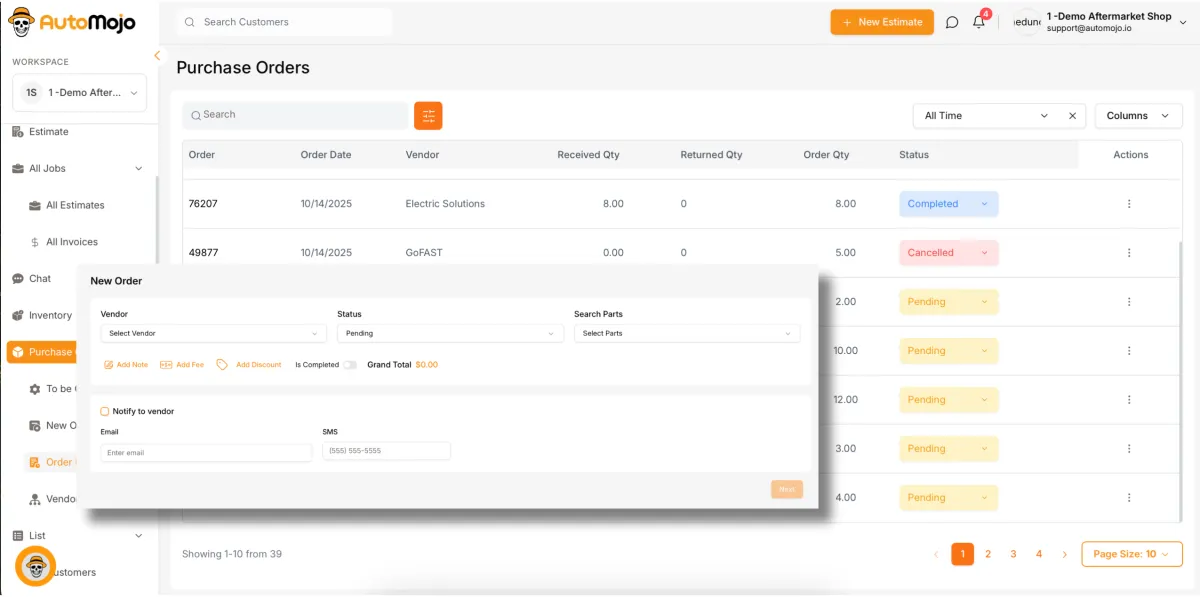Click the Enter email input field

point(206,452)
